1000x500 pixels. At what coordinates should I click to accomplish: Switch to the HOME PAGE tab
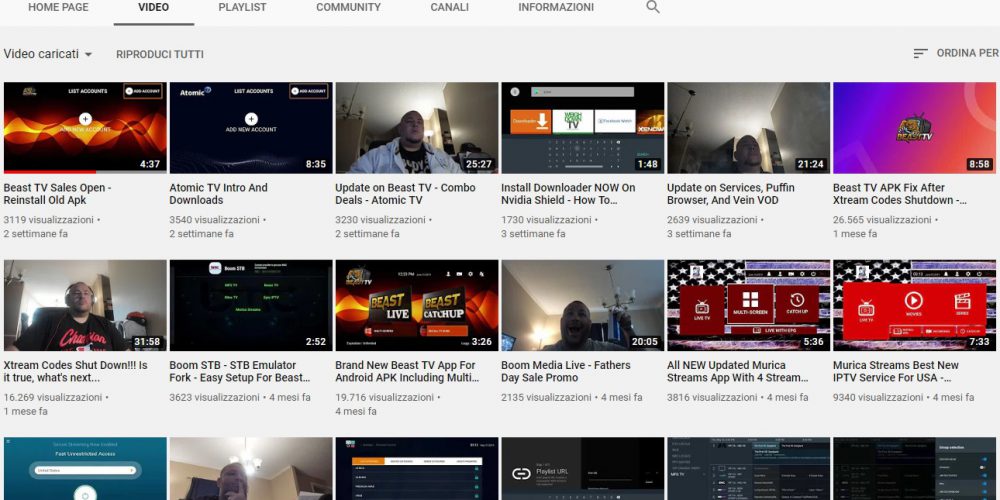[x=58, y=8]
